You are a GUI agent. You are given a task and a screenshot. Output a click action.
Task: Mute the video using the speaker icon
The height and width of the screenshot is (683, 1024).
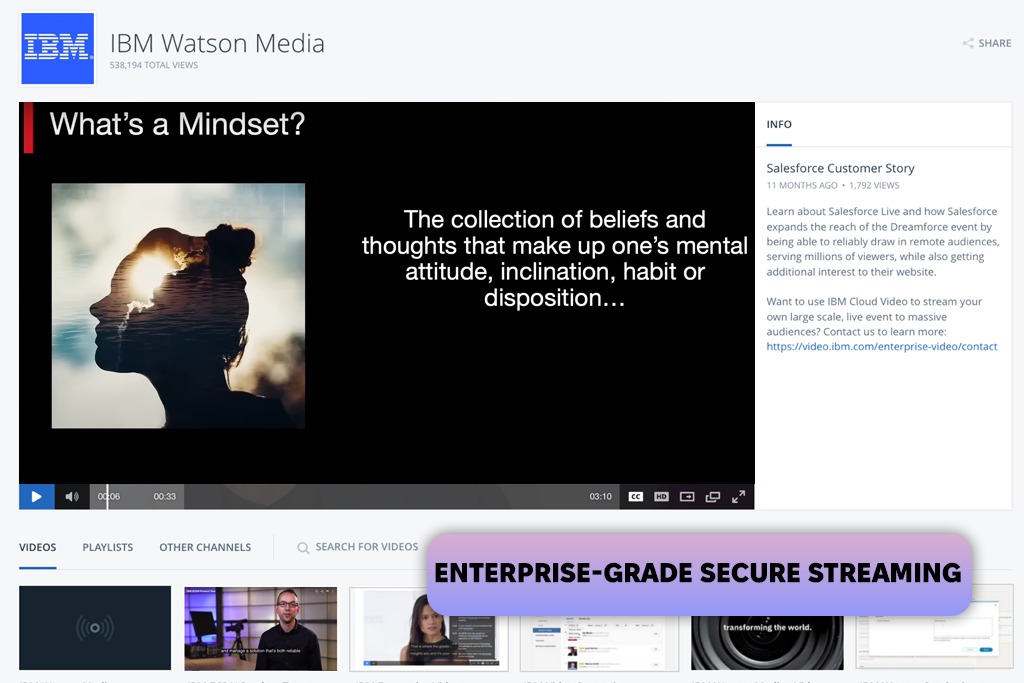[72, 497]
